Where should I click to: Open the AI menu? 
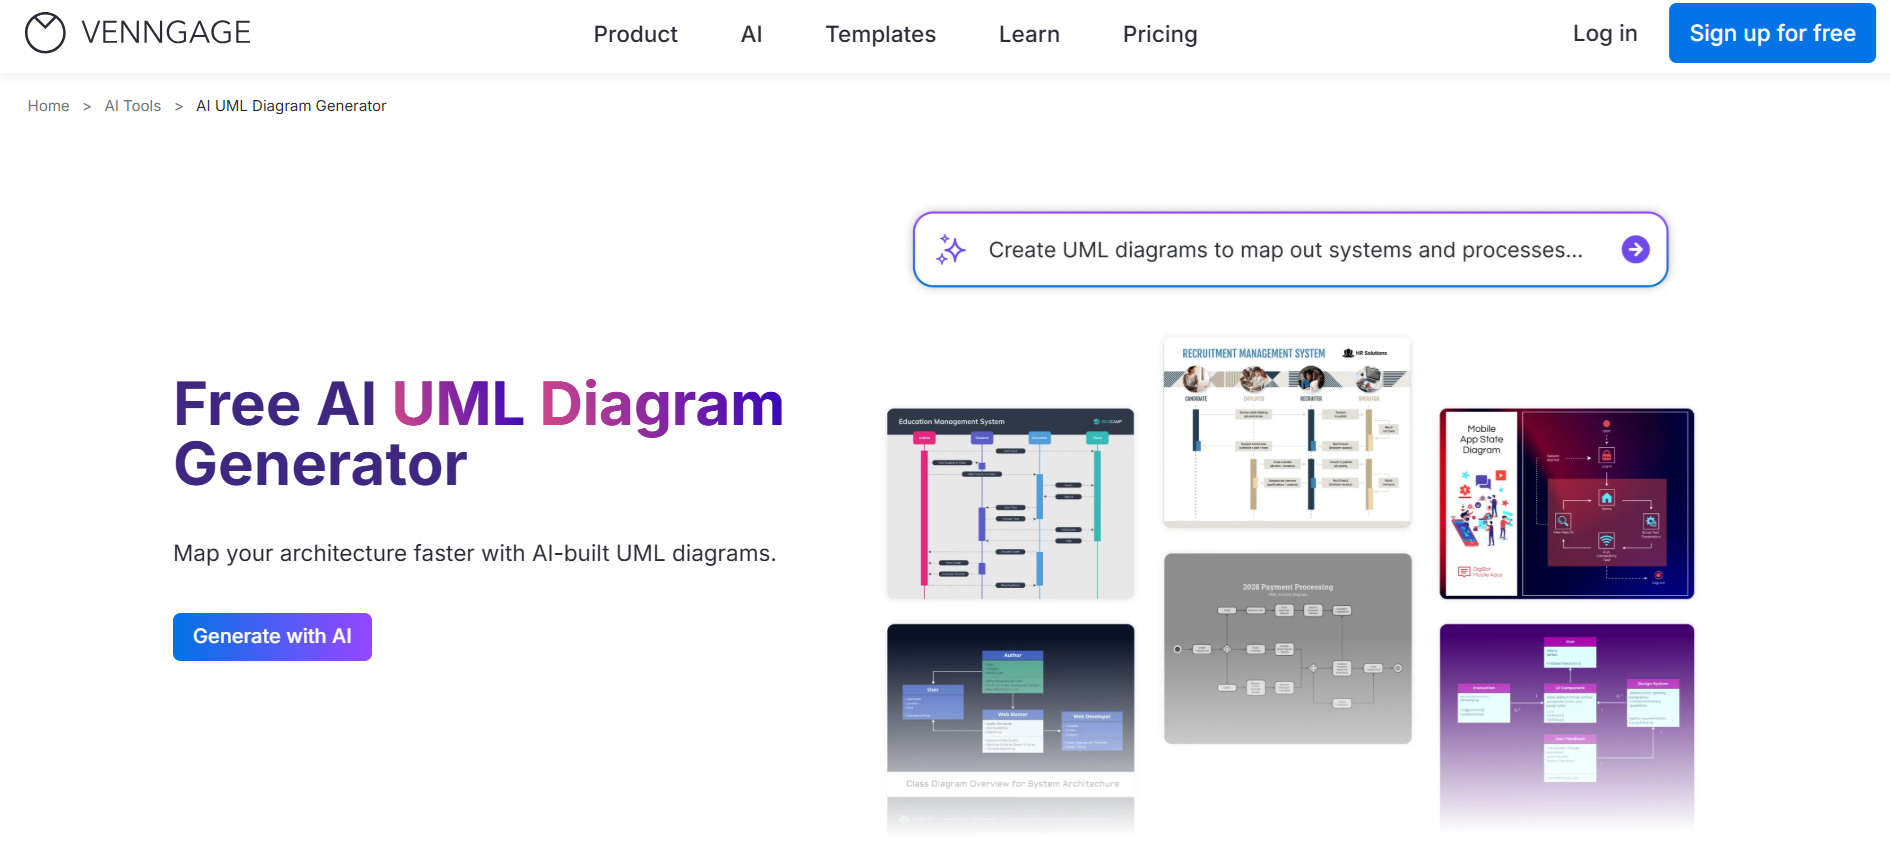click(751, 34)
